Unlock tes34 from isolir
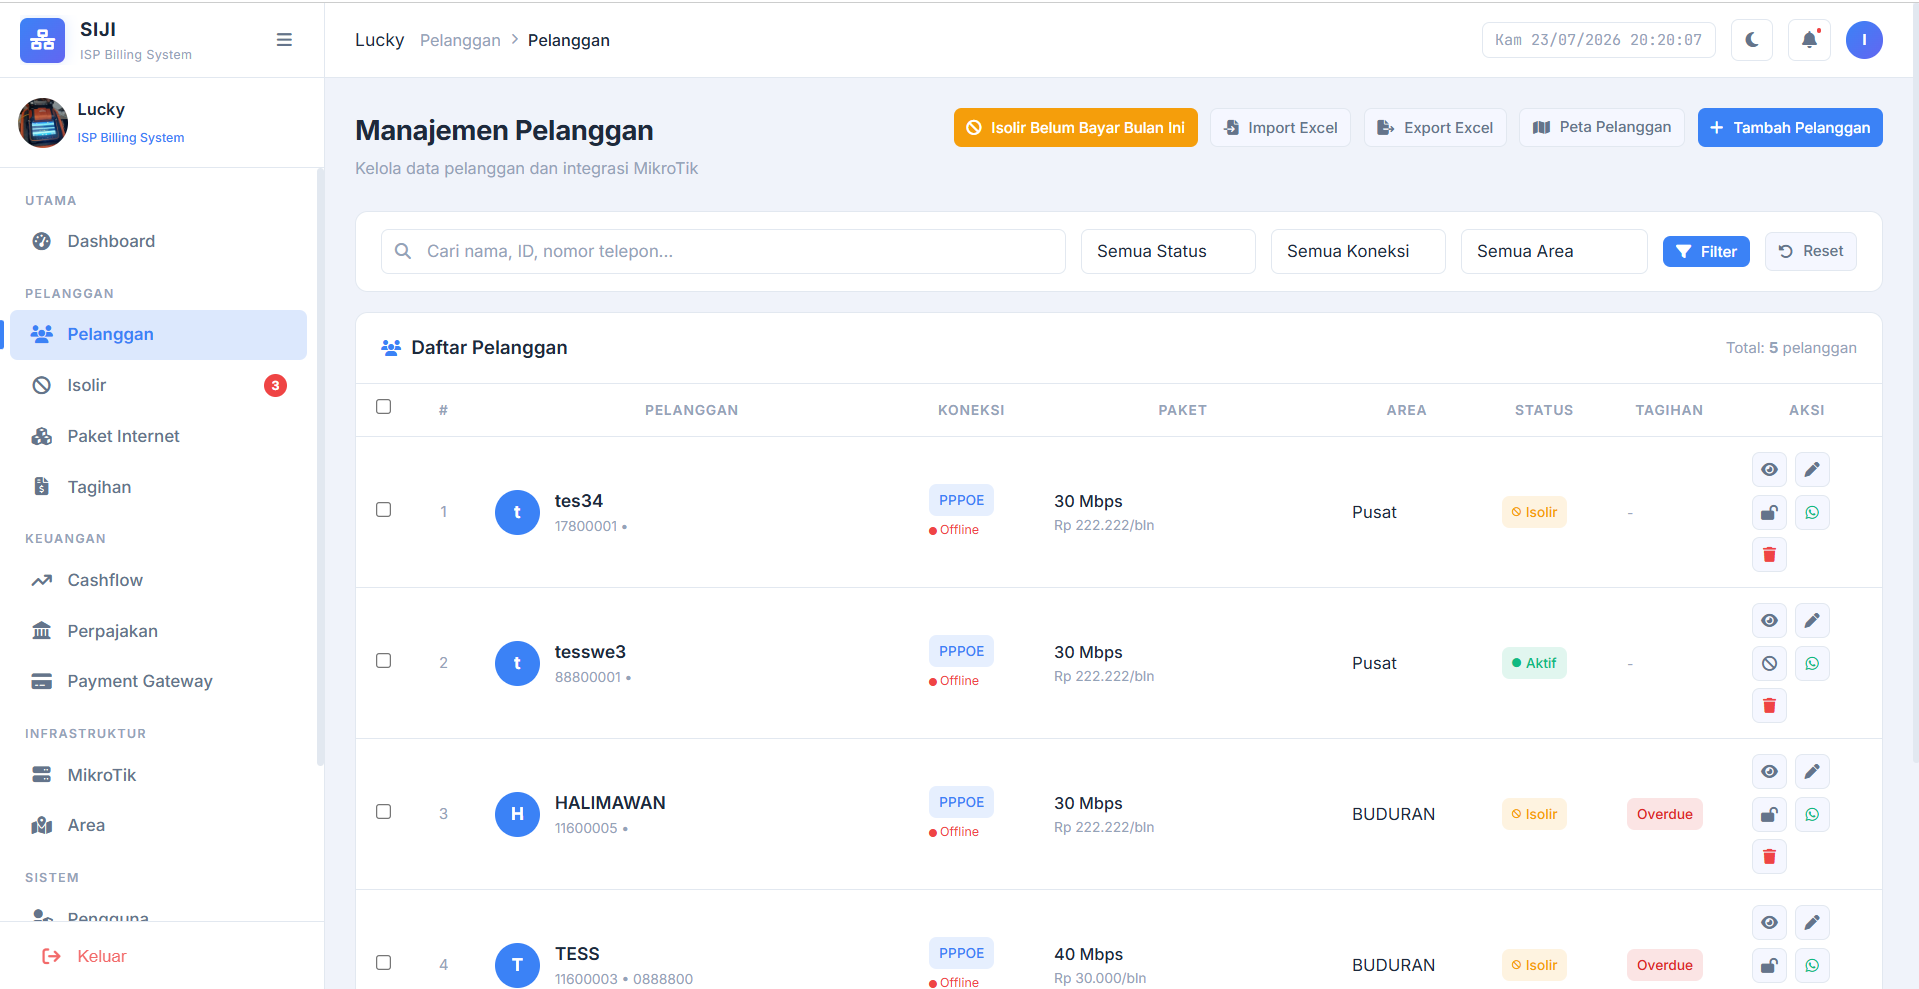 (1769, 513)
